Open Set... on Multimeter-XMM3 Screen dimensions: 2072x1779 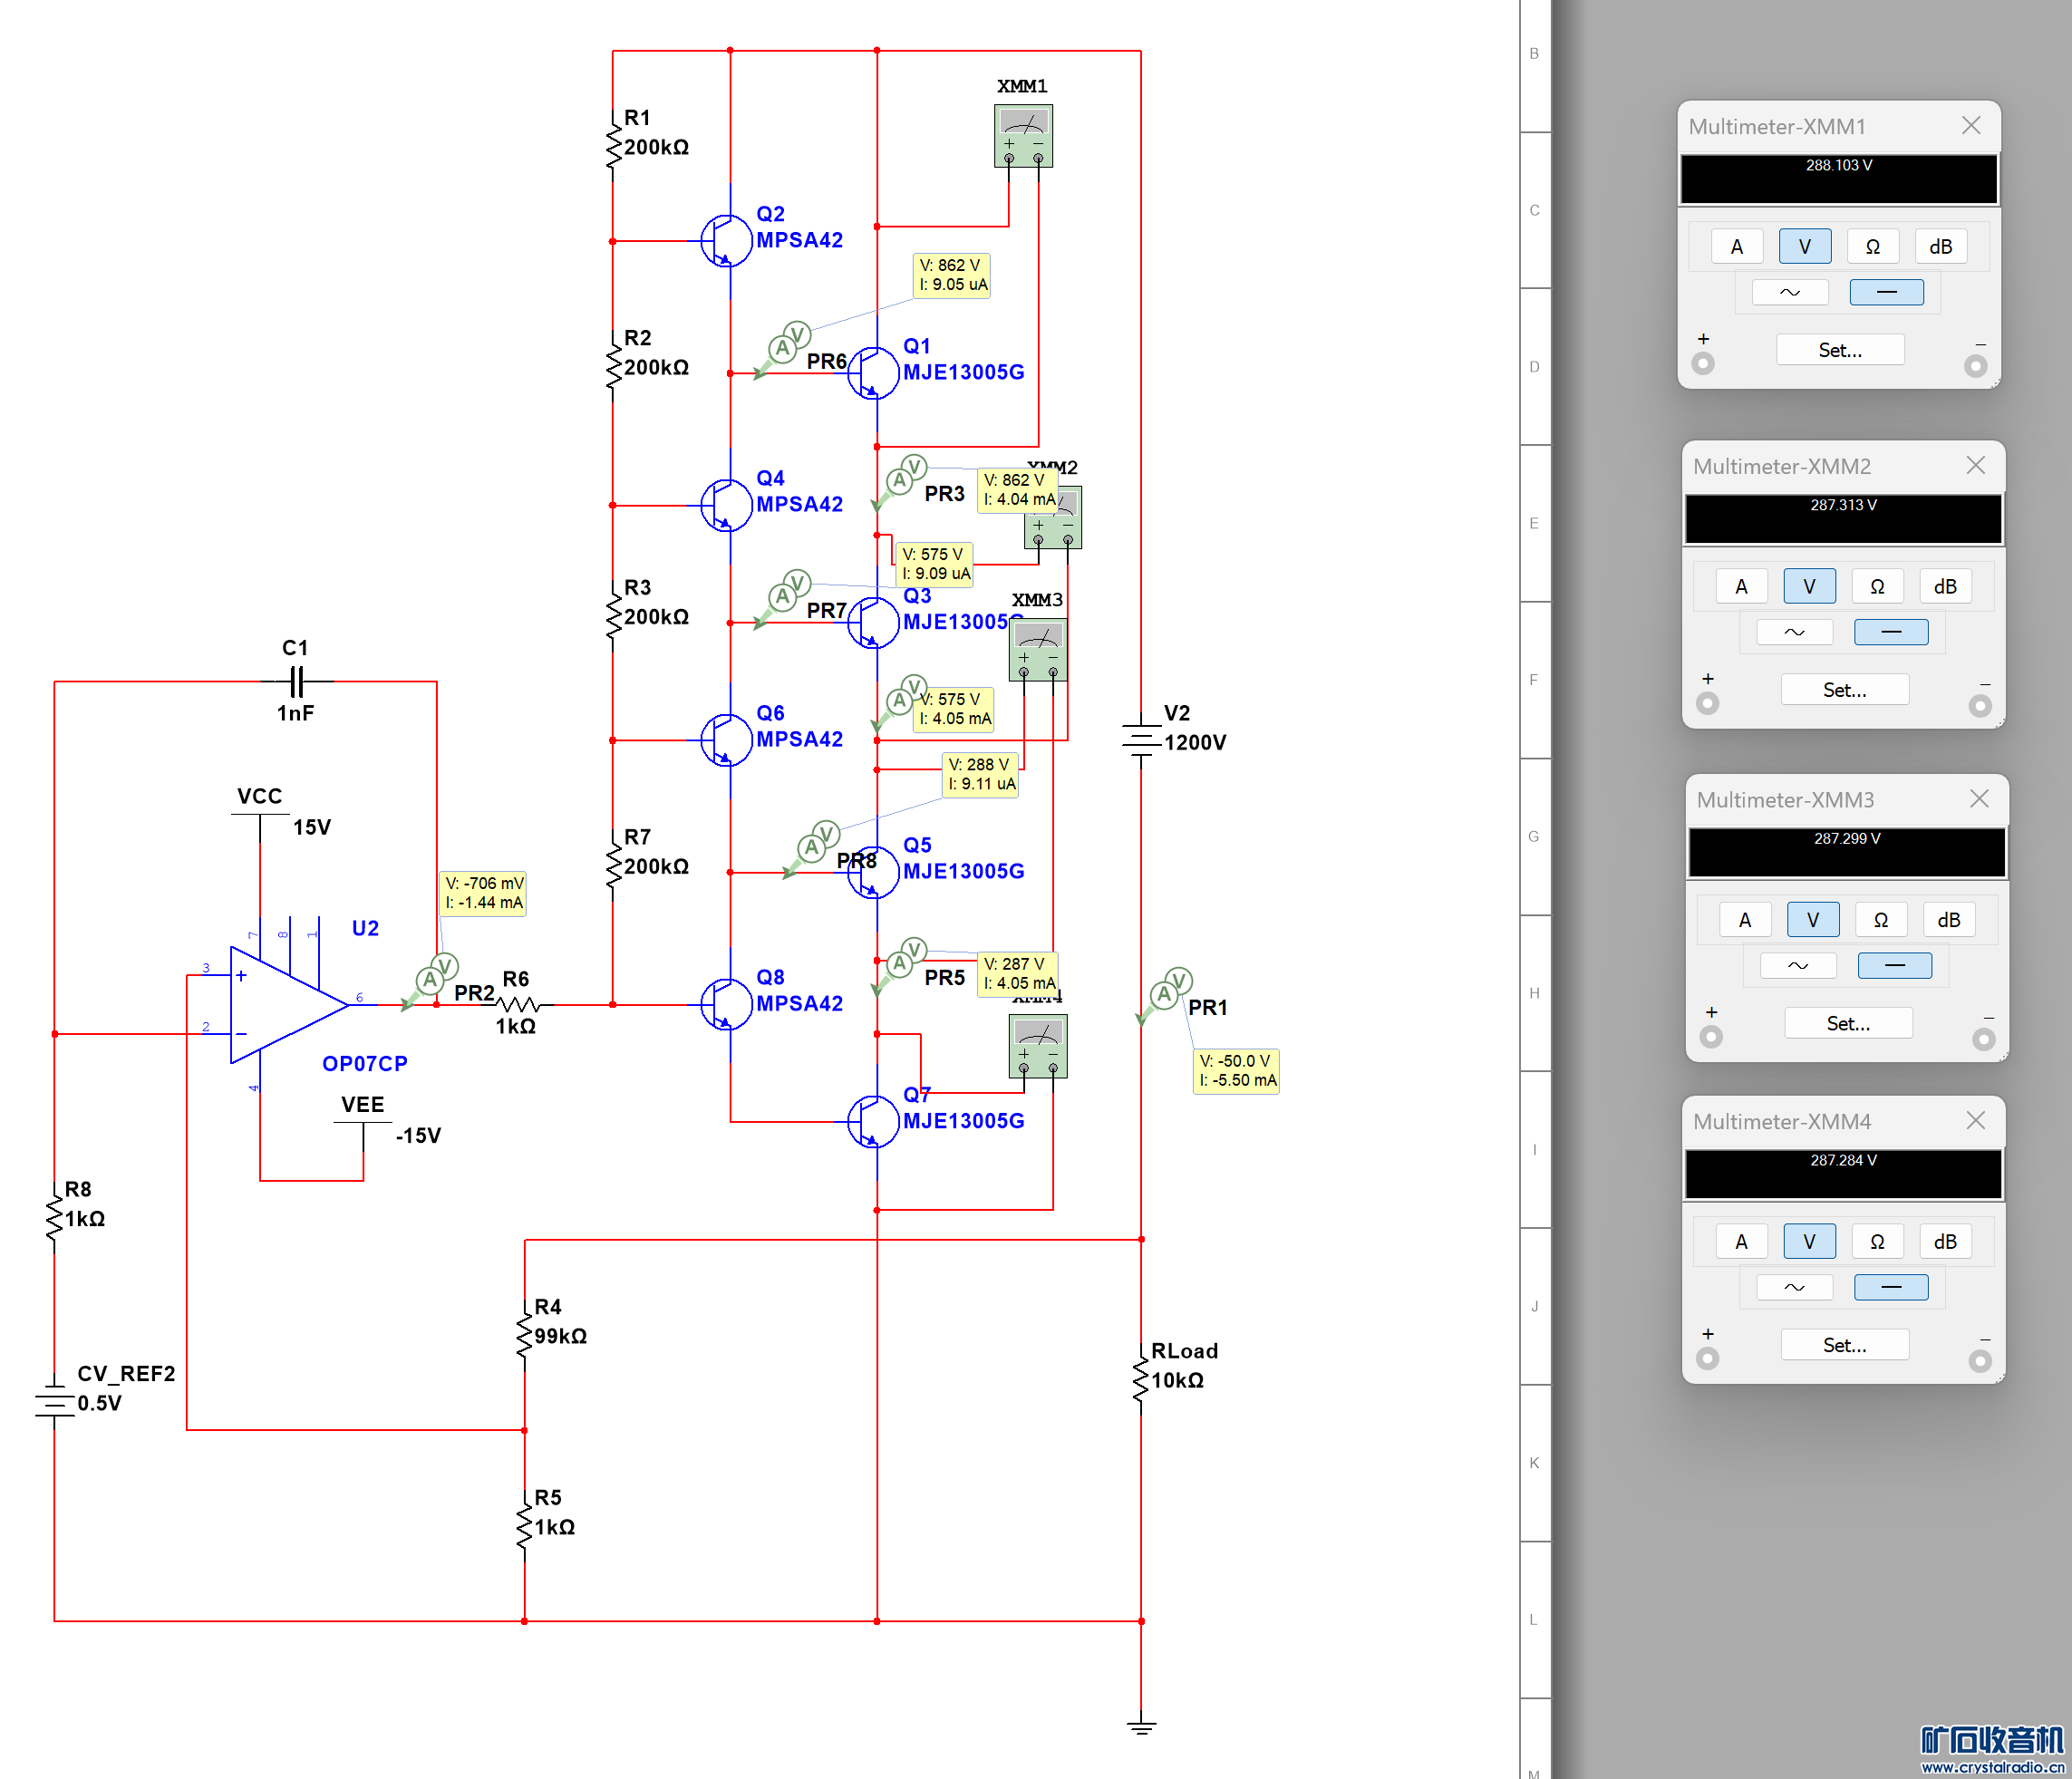[1847, 1023]
